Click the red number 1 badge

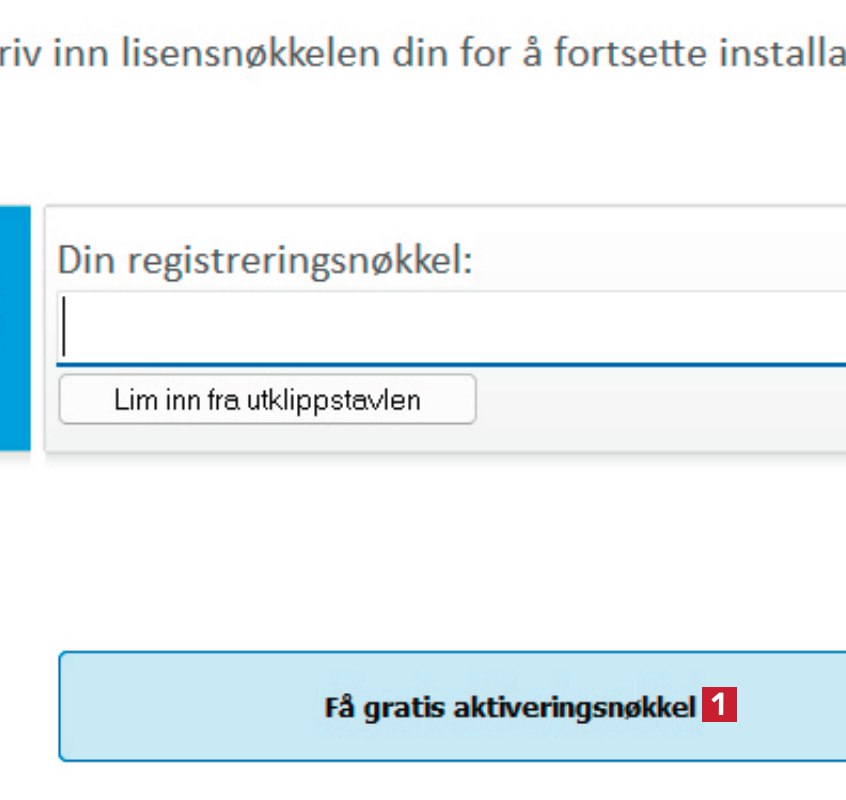(x=719, y=707)
